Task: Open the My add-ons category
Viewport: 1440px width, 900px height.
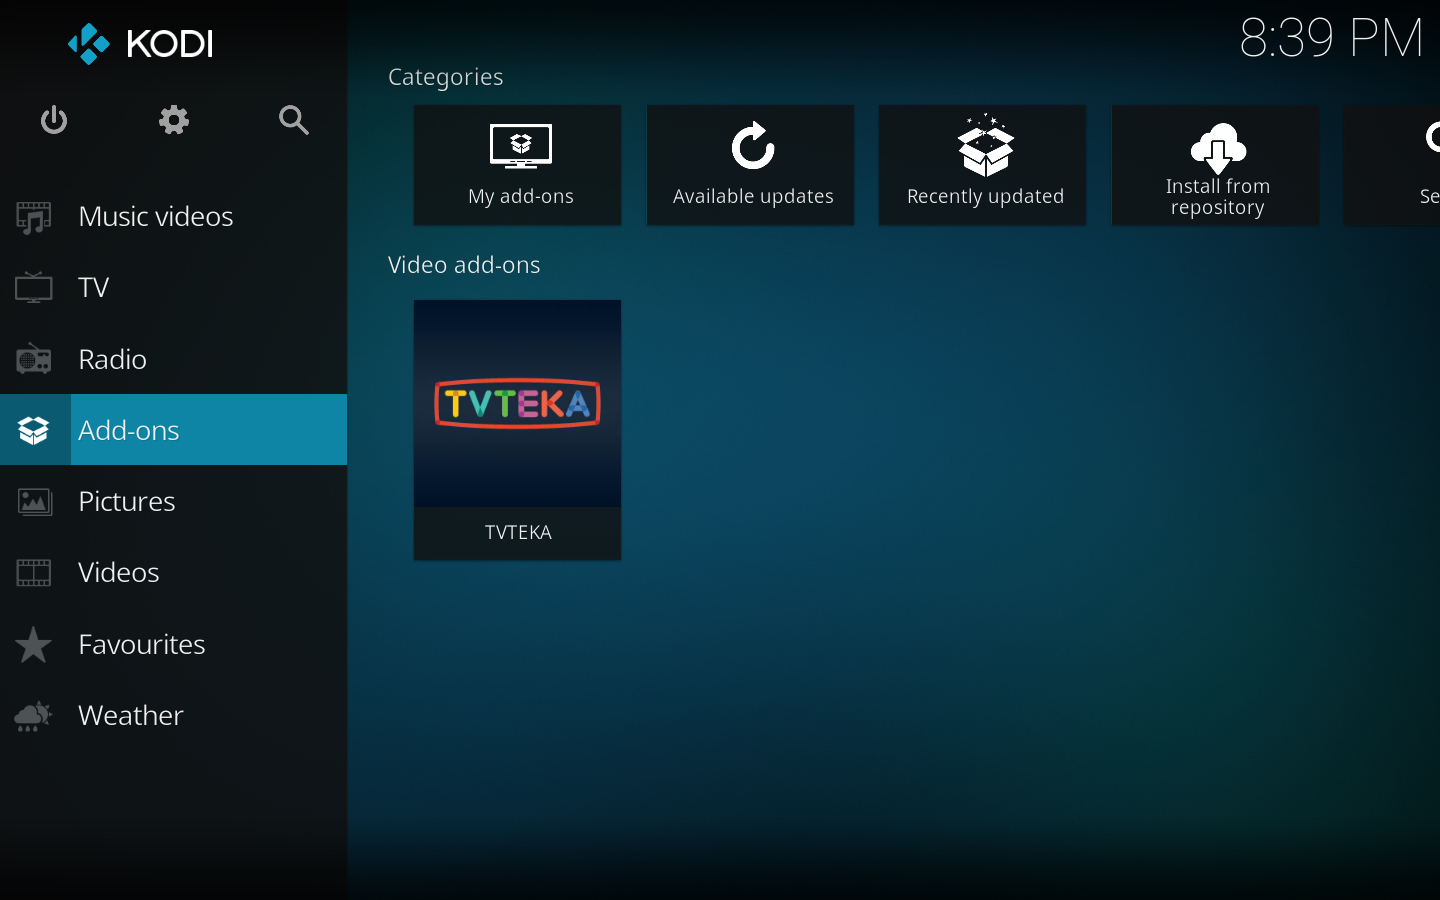Action: click(518, 165)
